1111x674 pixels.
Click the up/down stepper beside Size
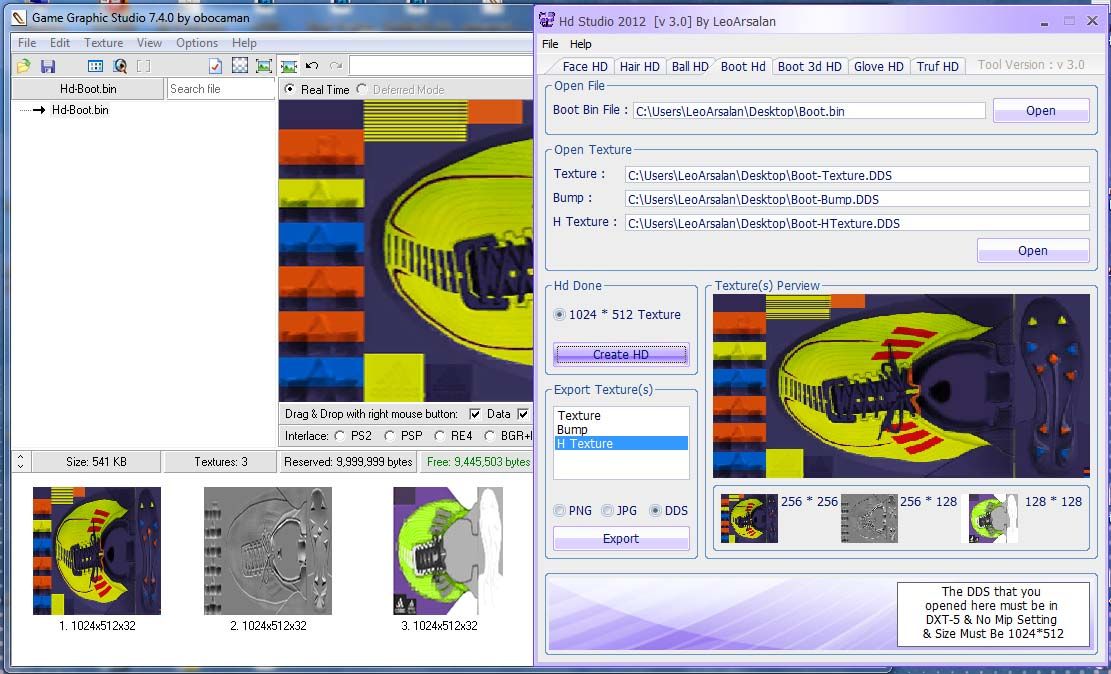21,462
